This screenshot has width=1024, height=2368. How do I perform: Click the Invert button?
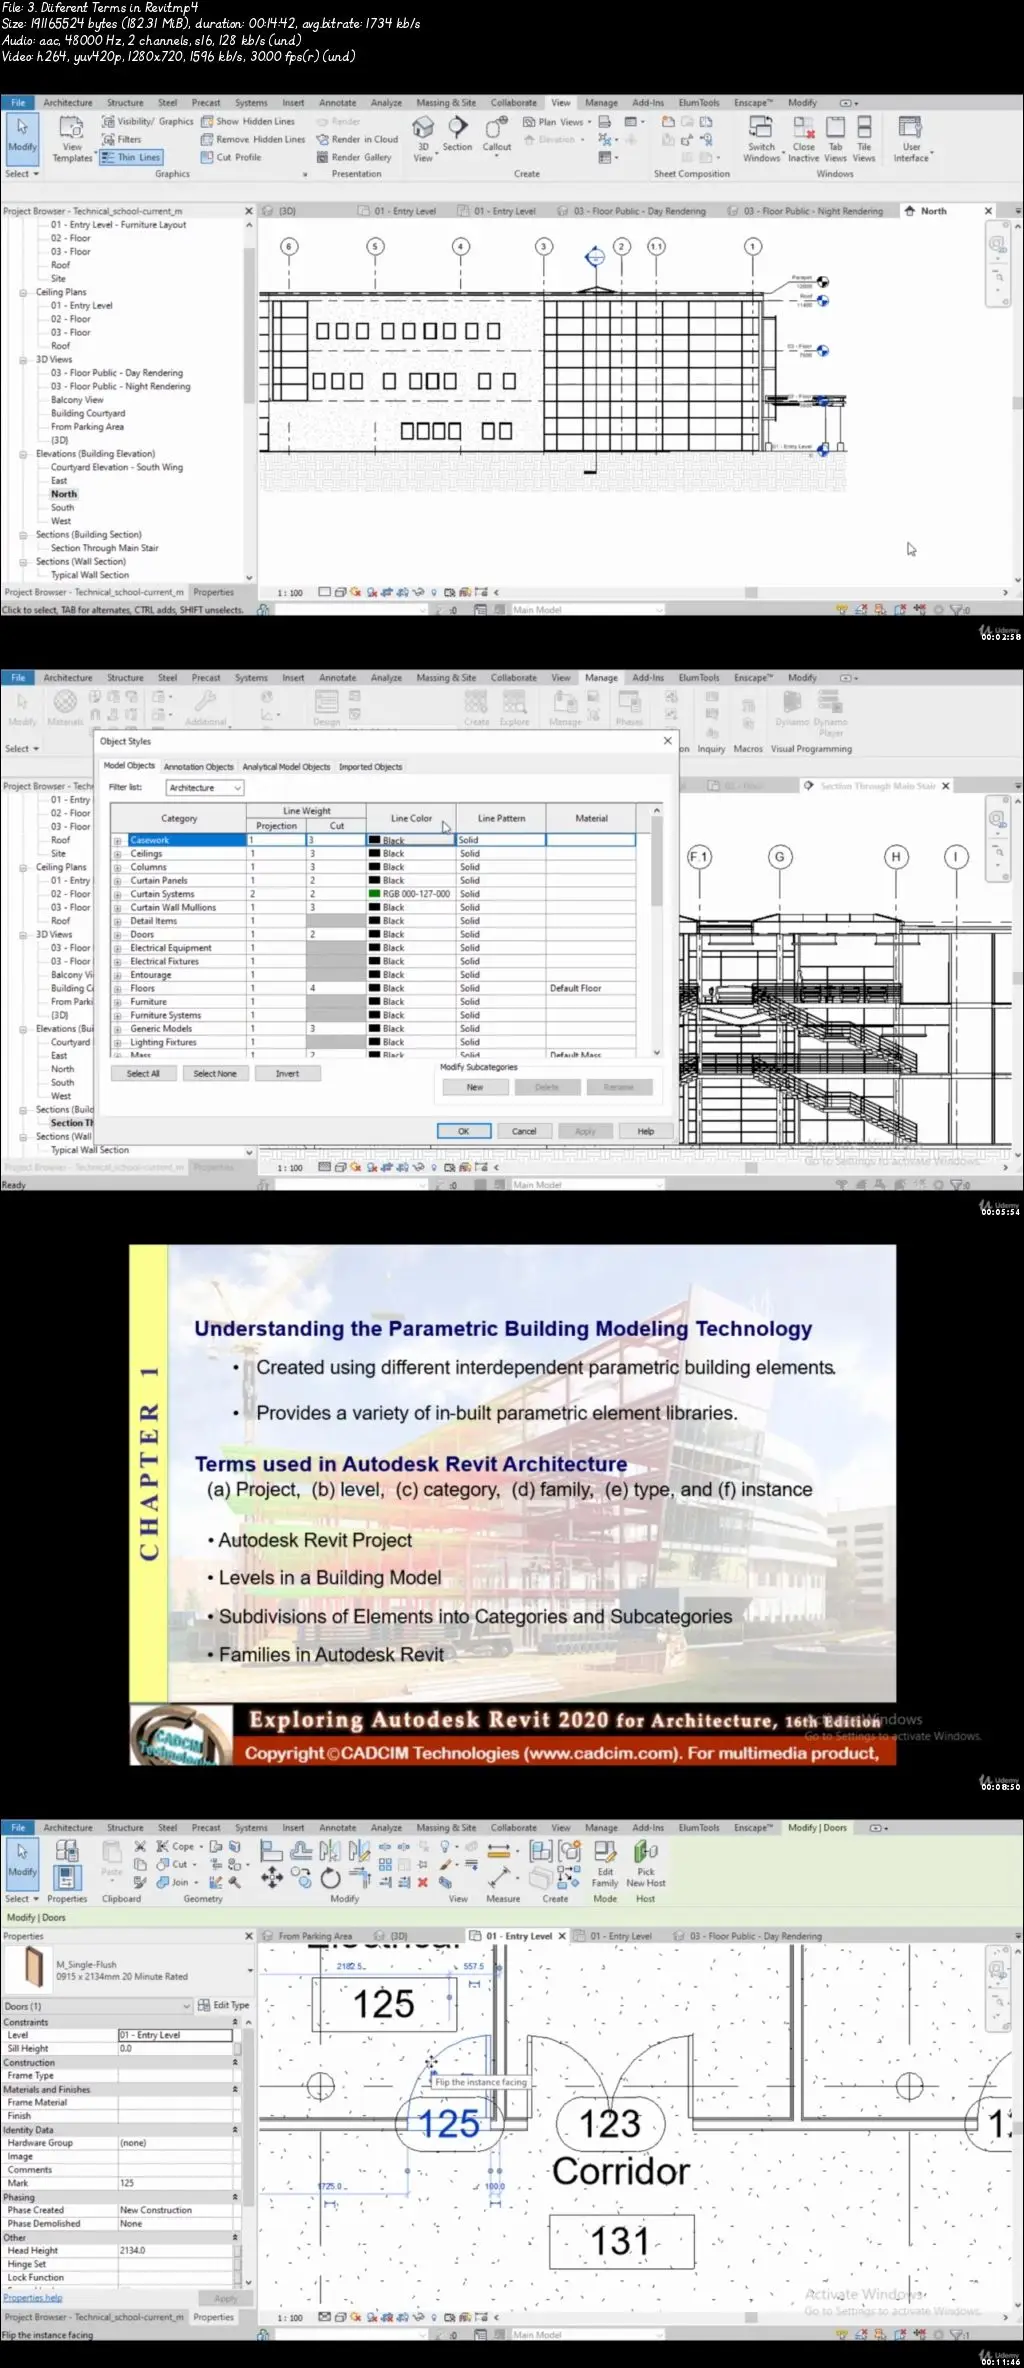coord(287,1073)
